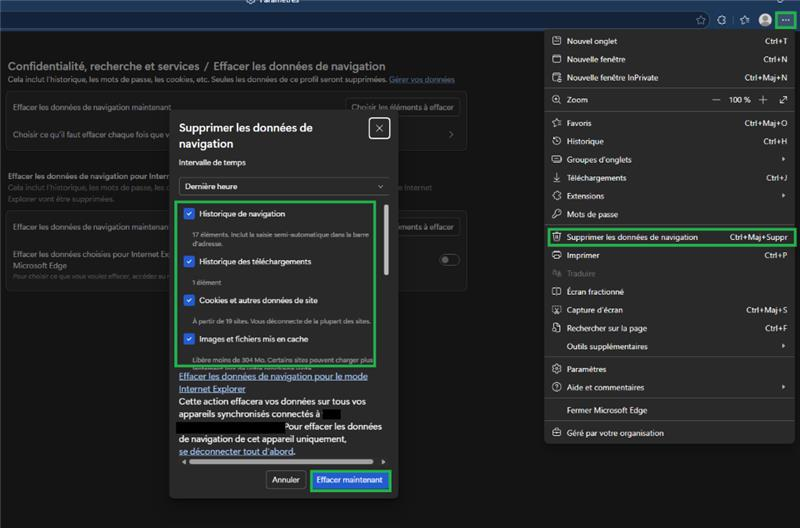
Task: Expand Outils supplémentaires submenu arrow
Action: pyautogui.click(x=783, y=346)
